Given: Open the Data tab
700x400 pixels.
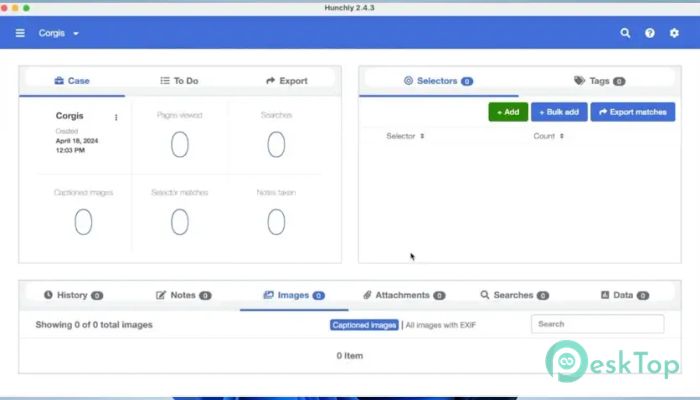Looking at the screenshot, I should pos(625,295).
